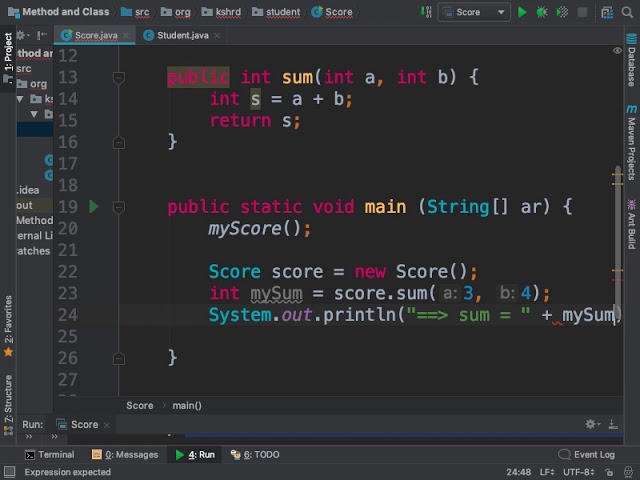Open the Event Log
Viewport: 640px width, 480px height.
(x=587, y=455)
